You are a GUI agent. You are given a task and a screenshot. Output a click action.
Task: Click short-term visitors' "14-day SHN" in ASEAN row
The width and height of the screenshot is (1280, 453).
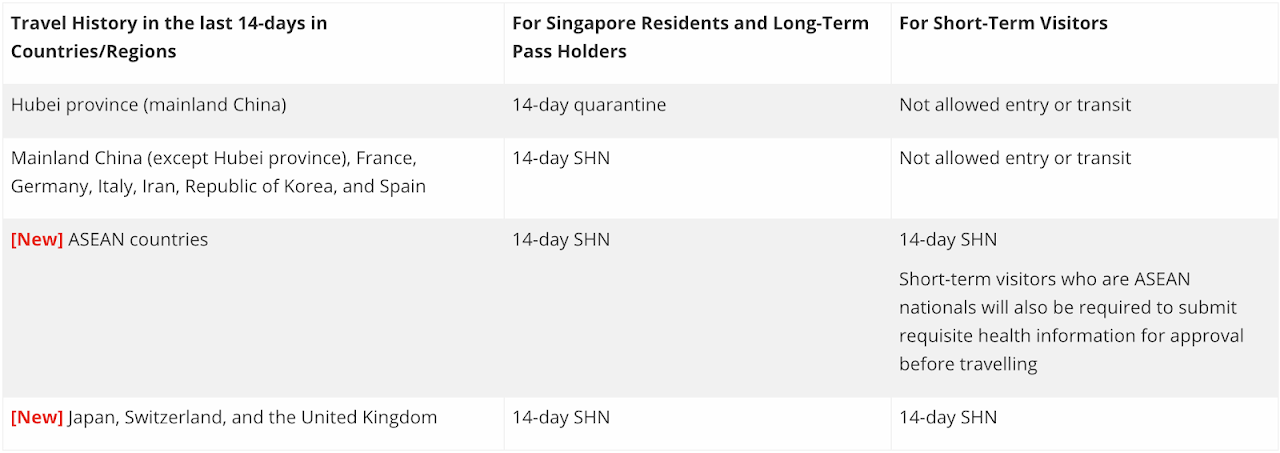(x=947, y=240)
